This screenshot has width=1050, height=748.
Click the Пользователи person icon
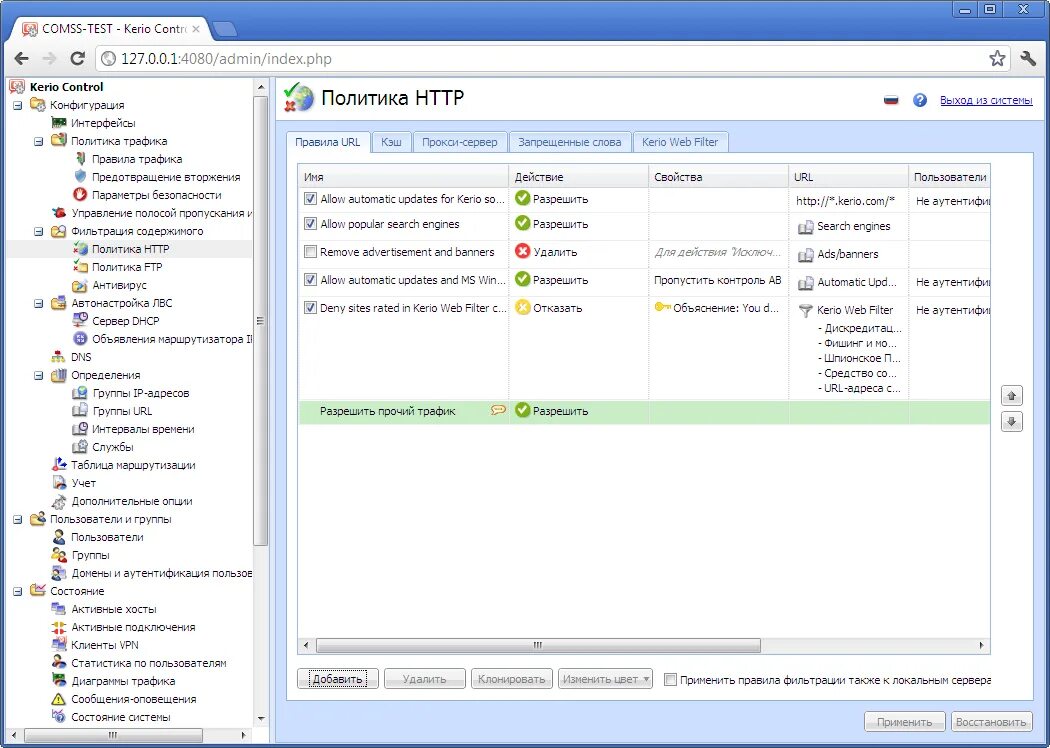click(60, 537)
